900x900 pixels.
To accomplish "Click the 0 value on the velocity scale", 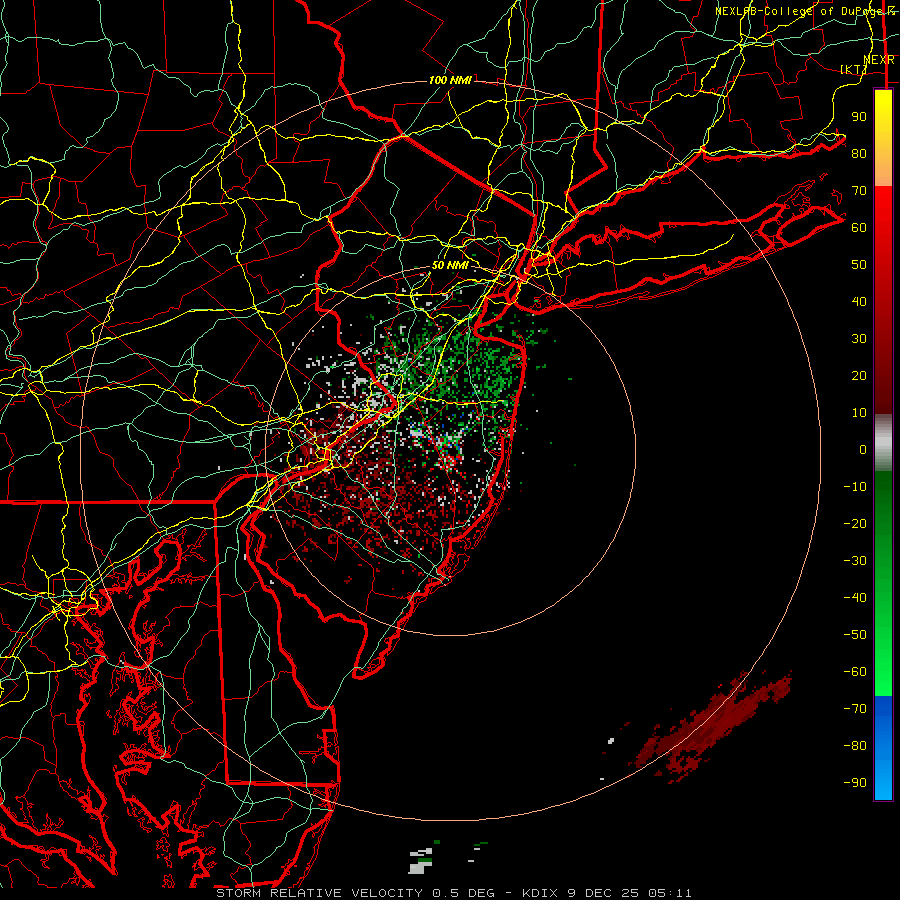I will click(x=863, y=449).
